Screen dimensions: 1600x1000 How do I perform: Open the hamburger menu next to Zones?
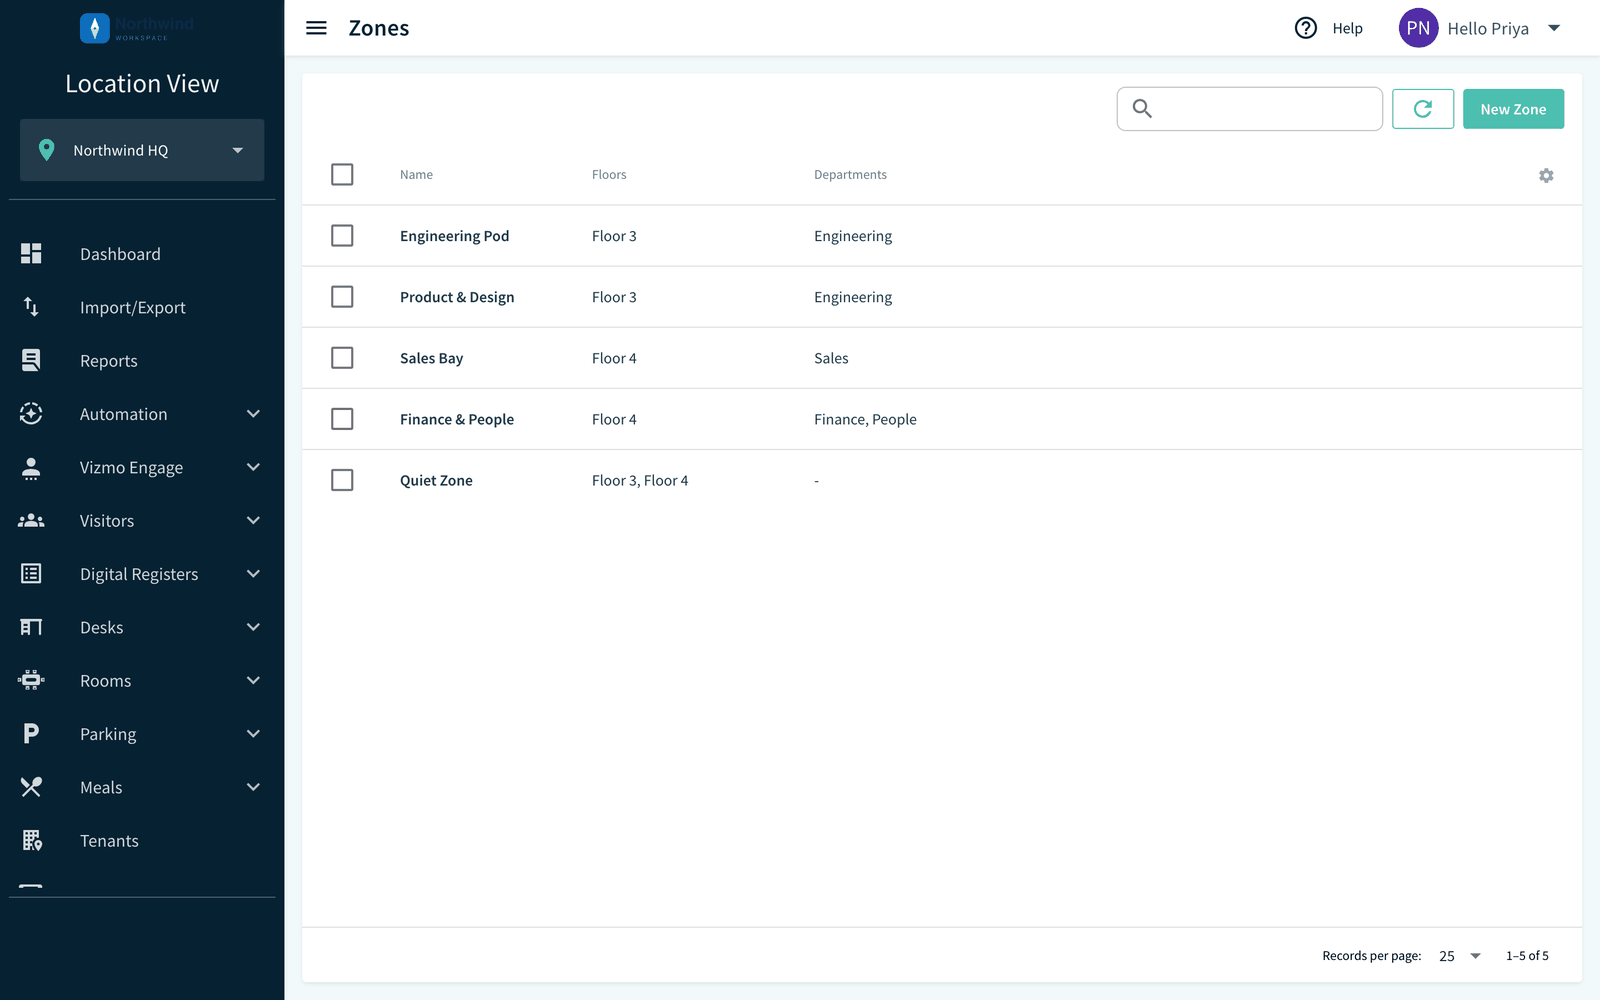point(316,28)
